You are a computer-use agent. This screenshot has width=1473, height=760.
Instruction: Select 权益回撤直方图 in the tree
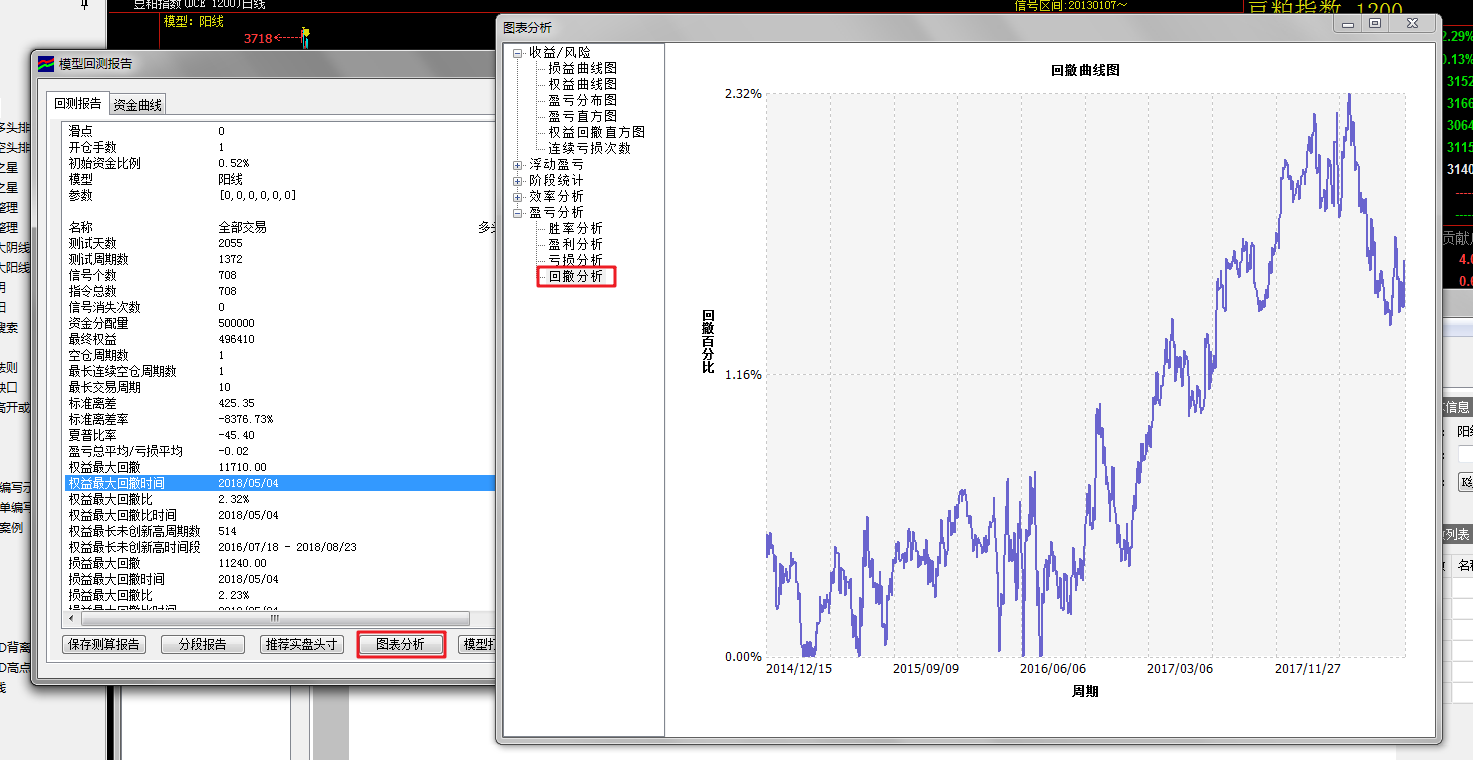(x=596, y=132)
